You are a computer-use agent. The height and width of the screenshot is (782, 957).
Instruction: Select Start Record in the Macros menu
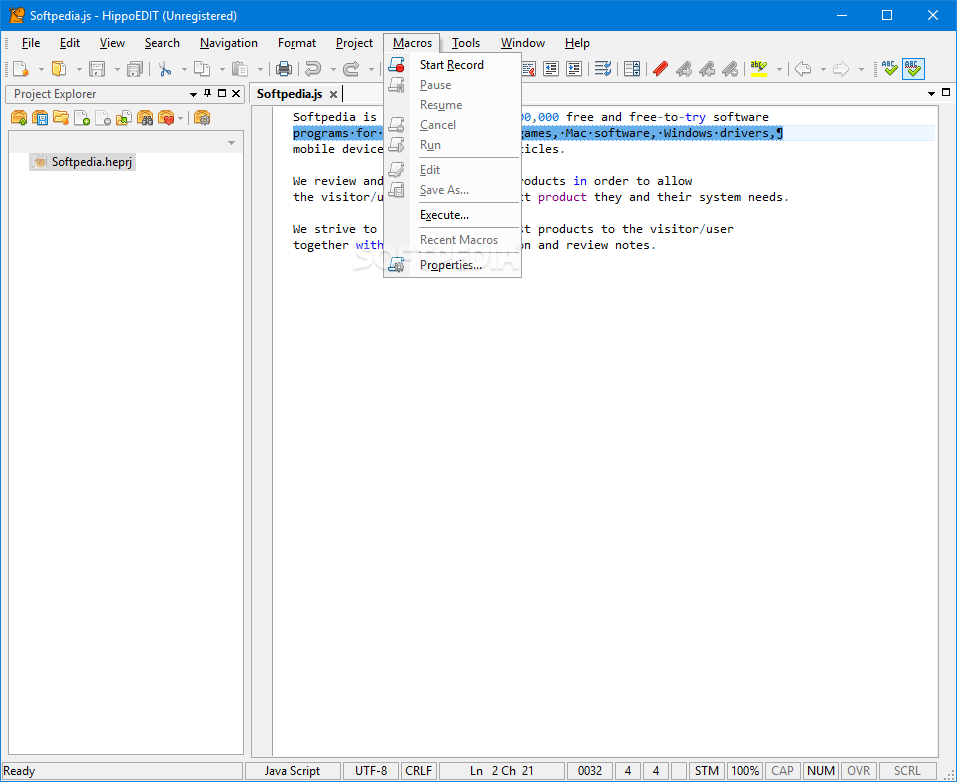click(x=452, y=65)
